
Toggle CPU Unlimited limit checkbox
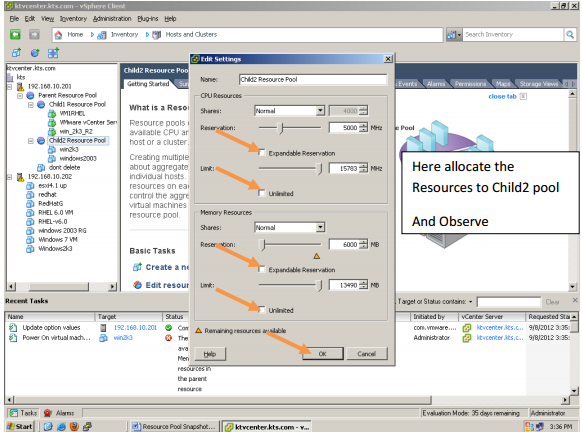(x=262, y=193)
